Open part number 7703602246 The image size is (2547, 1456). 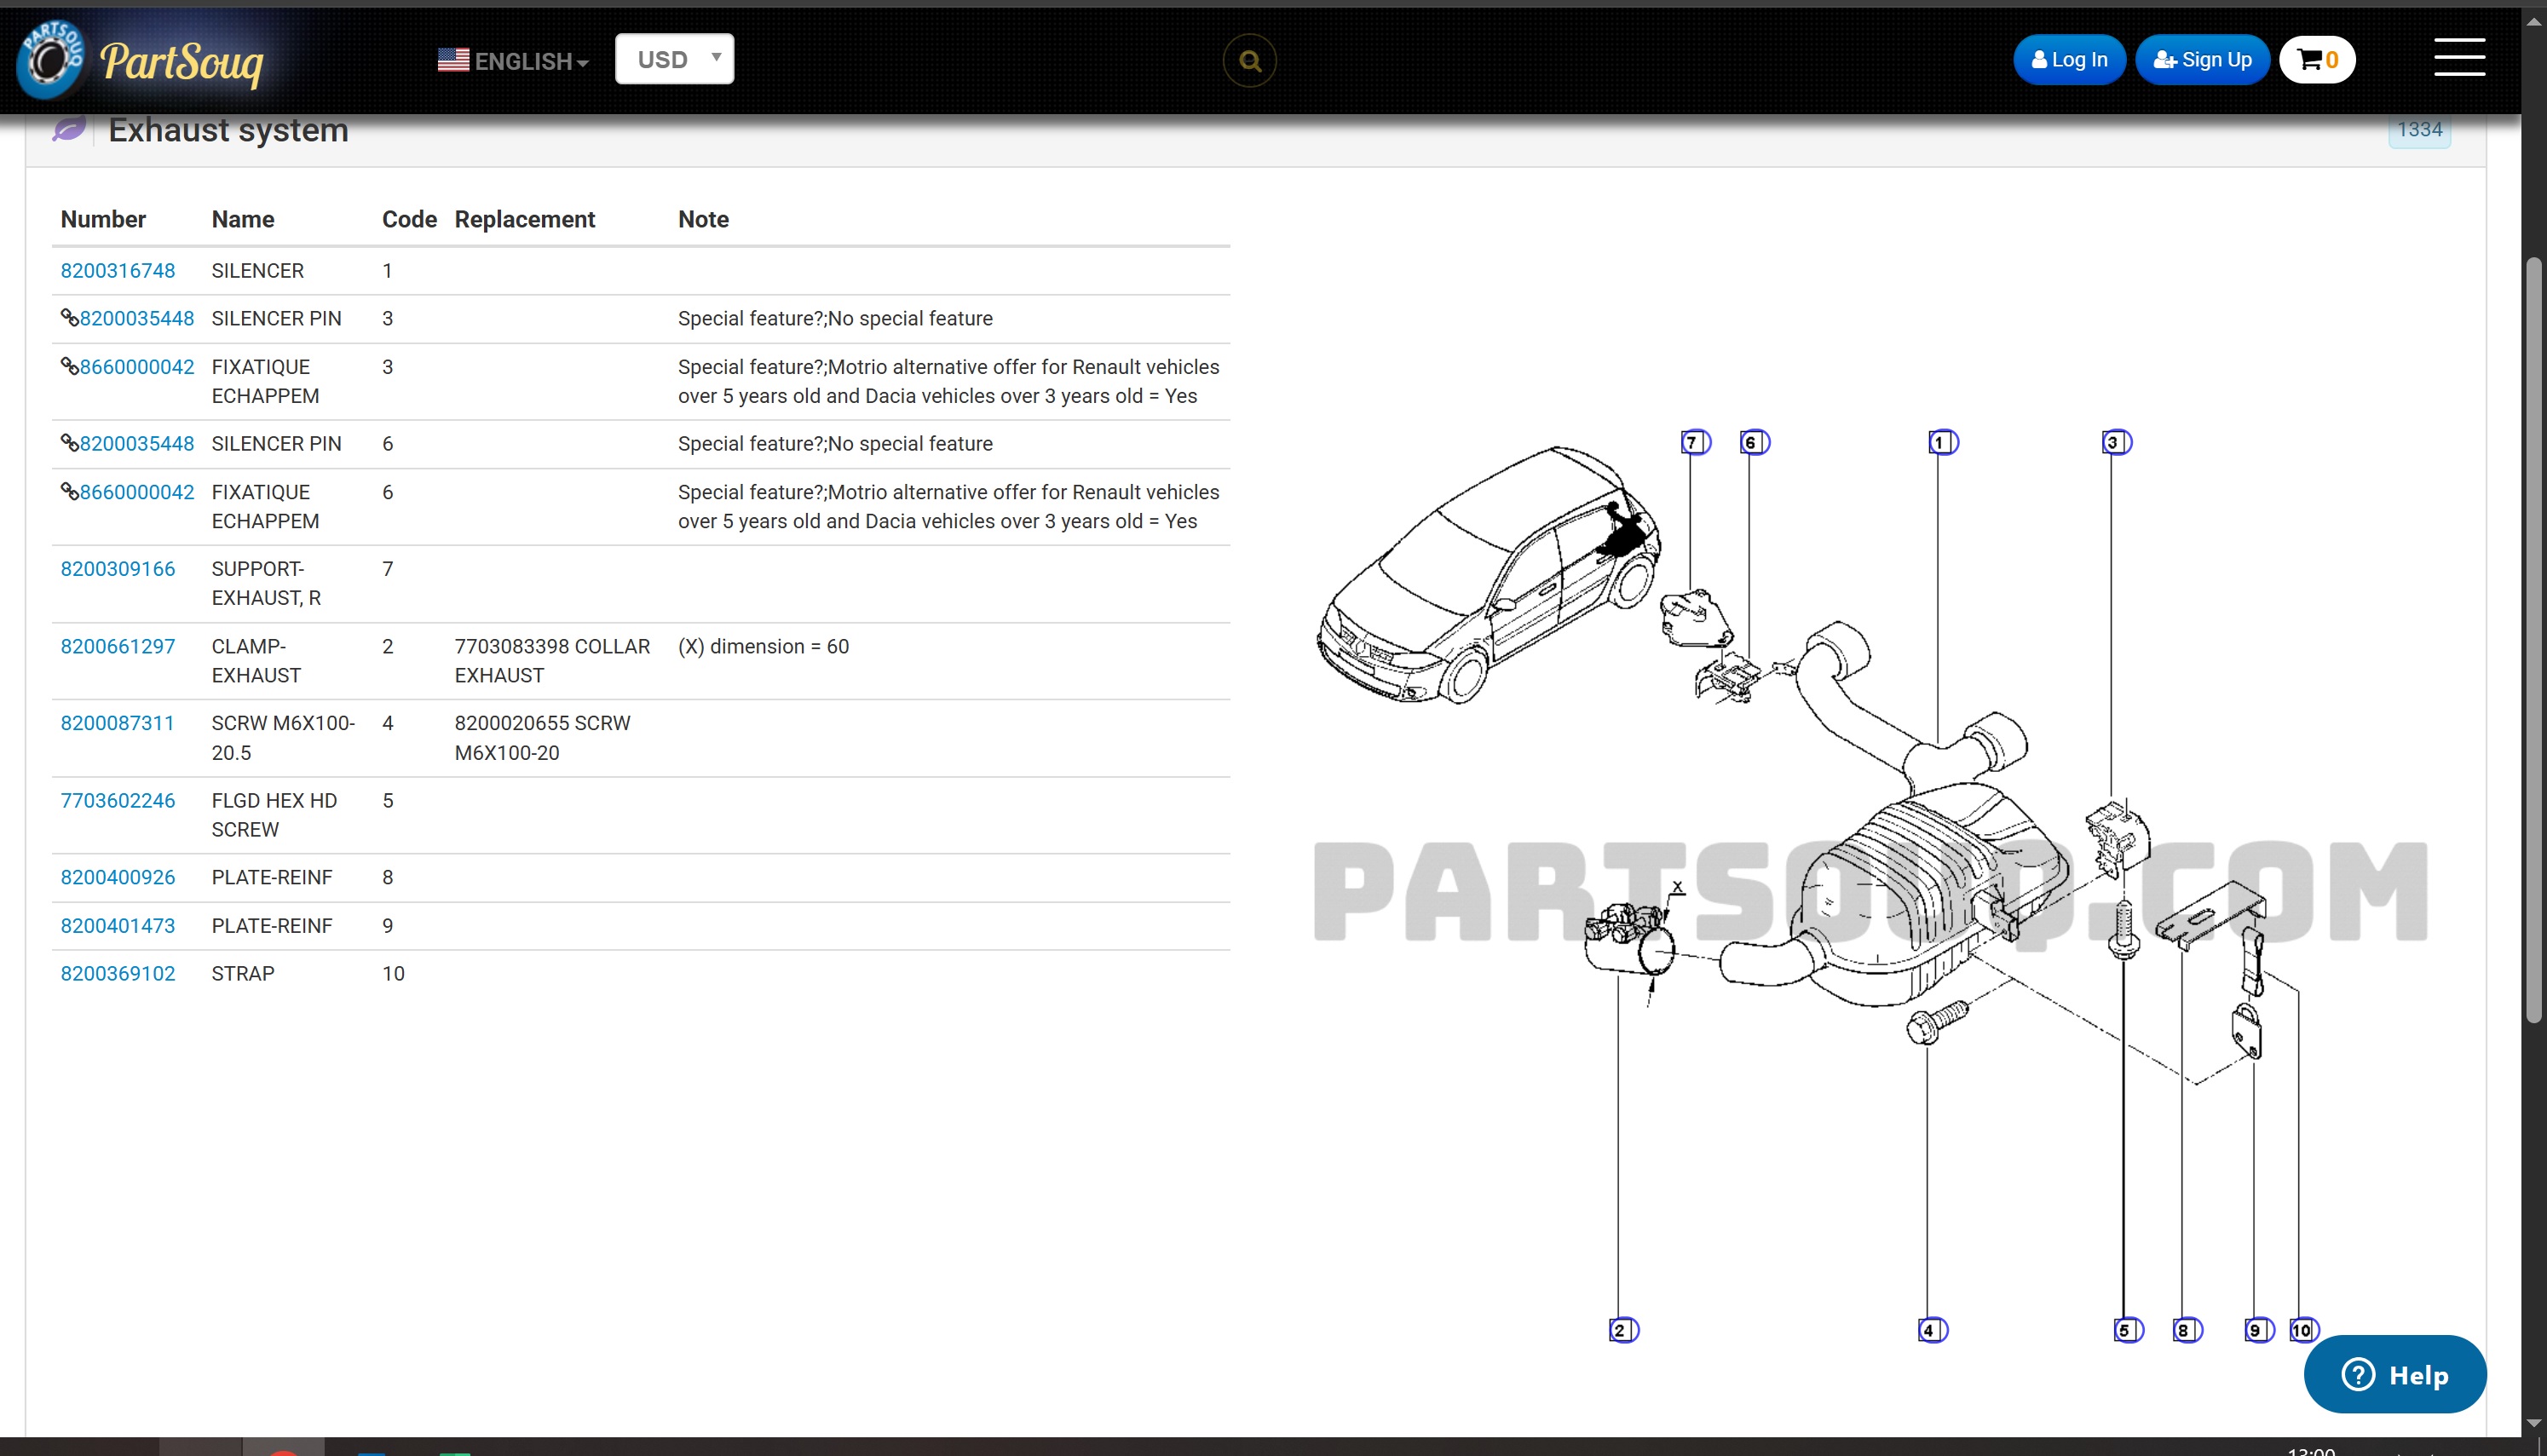tap(118, 801)
